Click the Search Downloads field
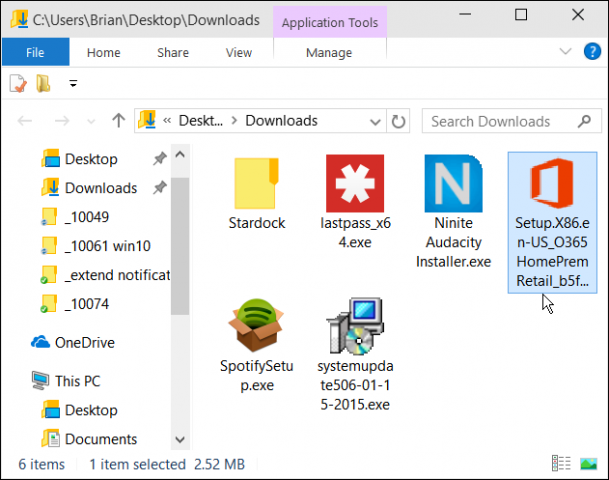 click(x=500, y=121)
